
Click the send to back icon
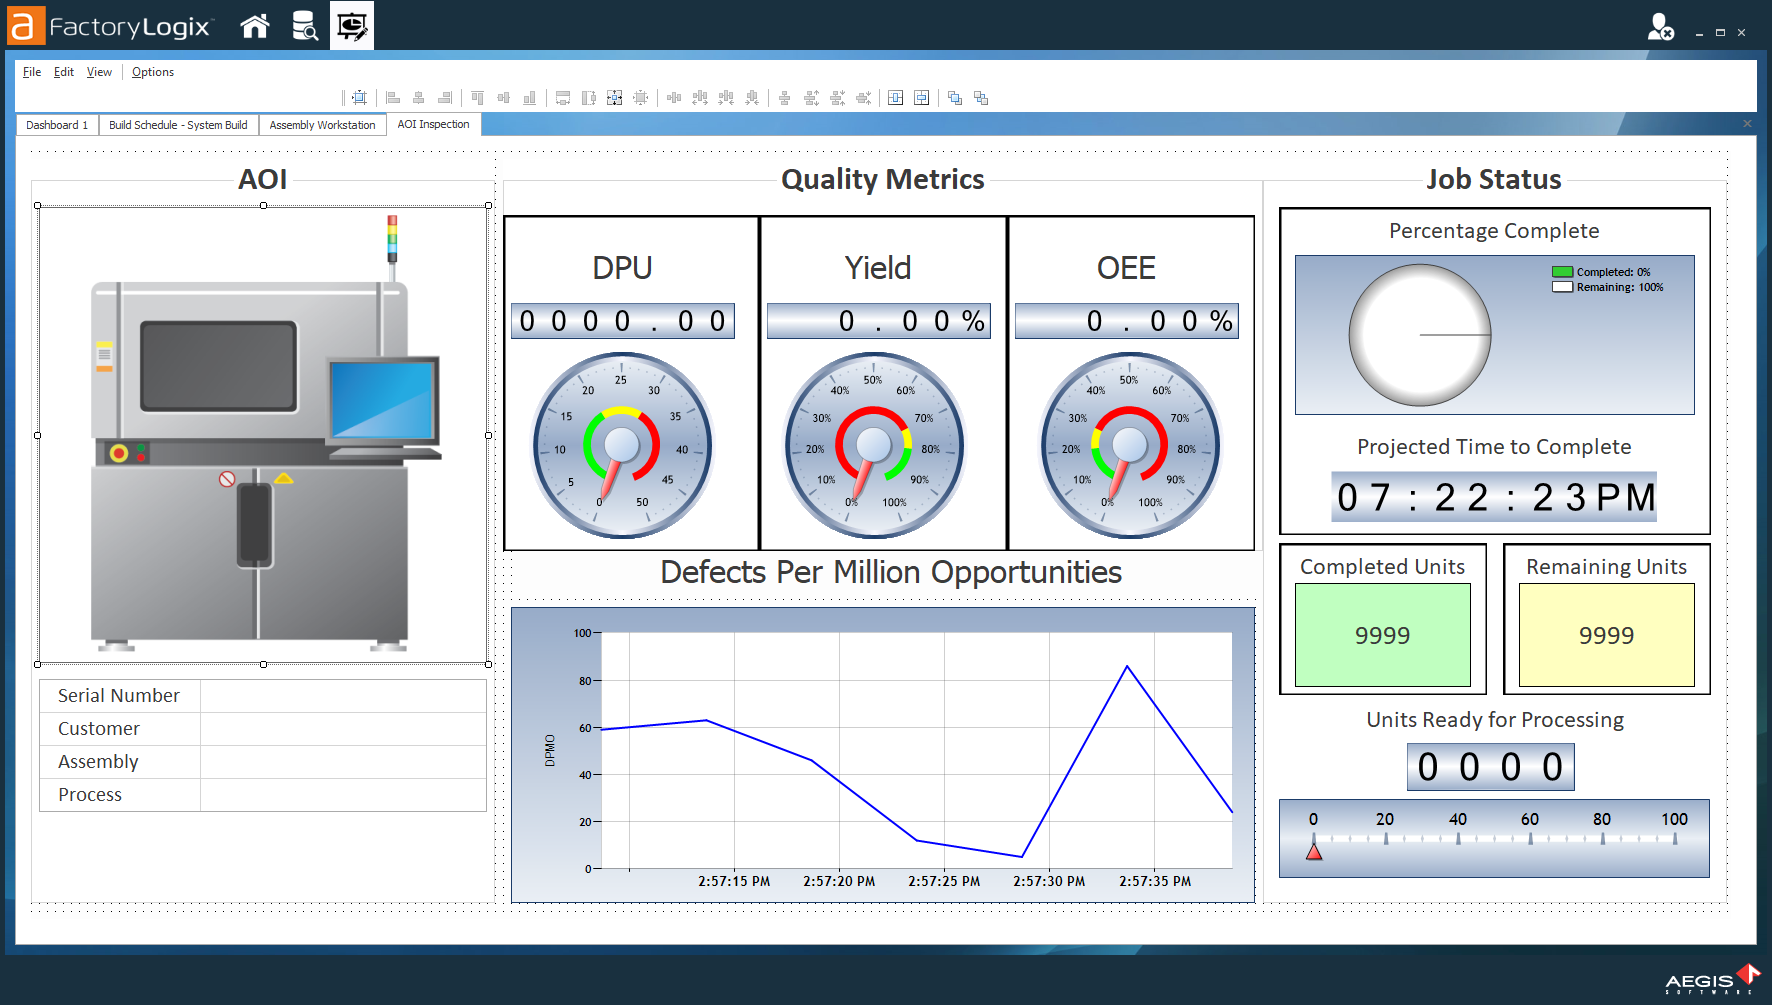[982, 97]
